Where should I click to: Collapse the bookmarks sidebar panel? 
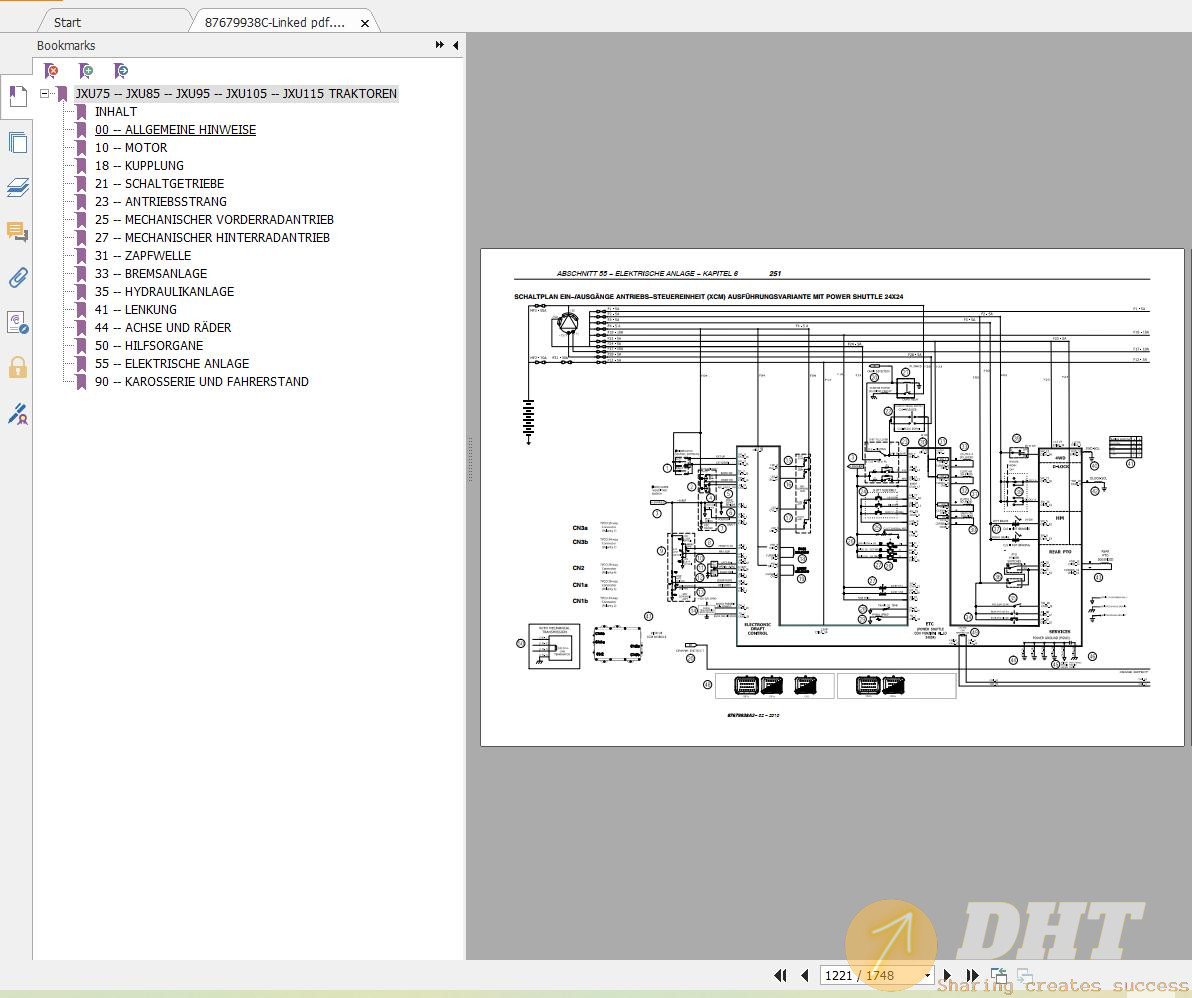(455, 44)
